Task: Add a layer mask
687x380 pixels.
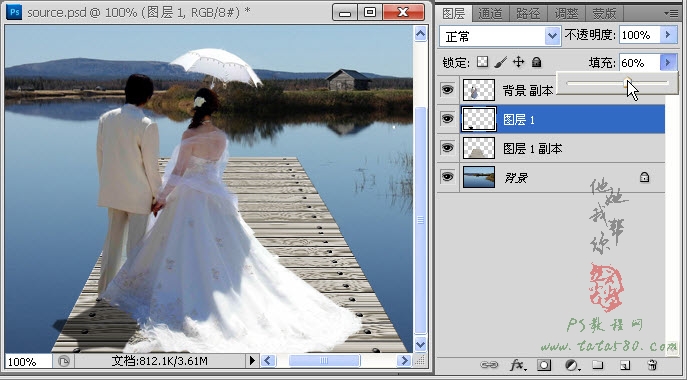Action: click(x=544, y=365)
